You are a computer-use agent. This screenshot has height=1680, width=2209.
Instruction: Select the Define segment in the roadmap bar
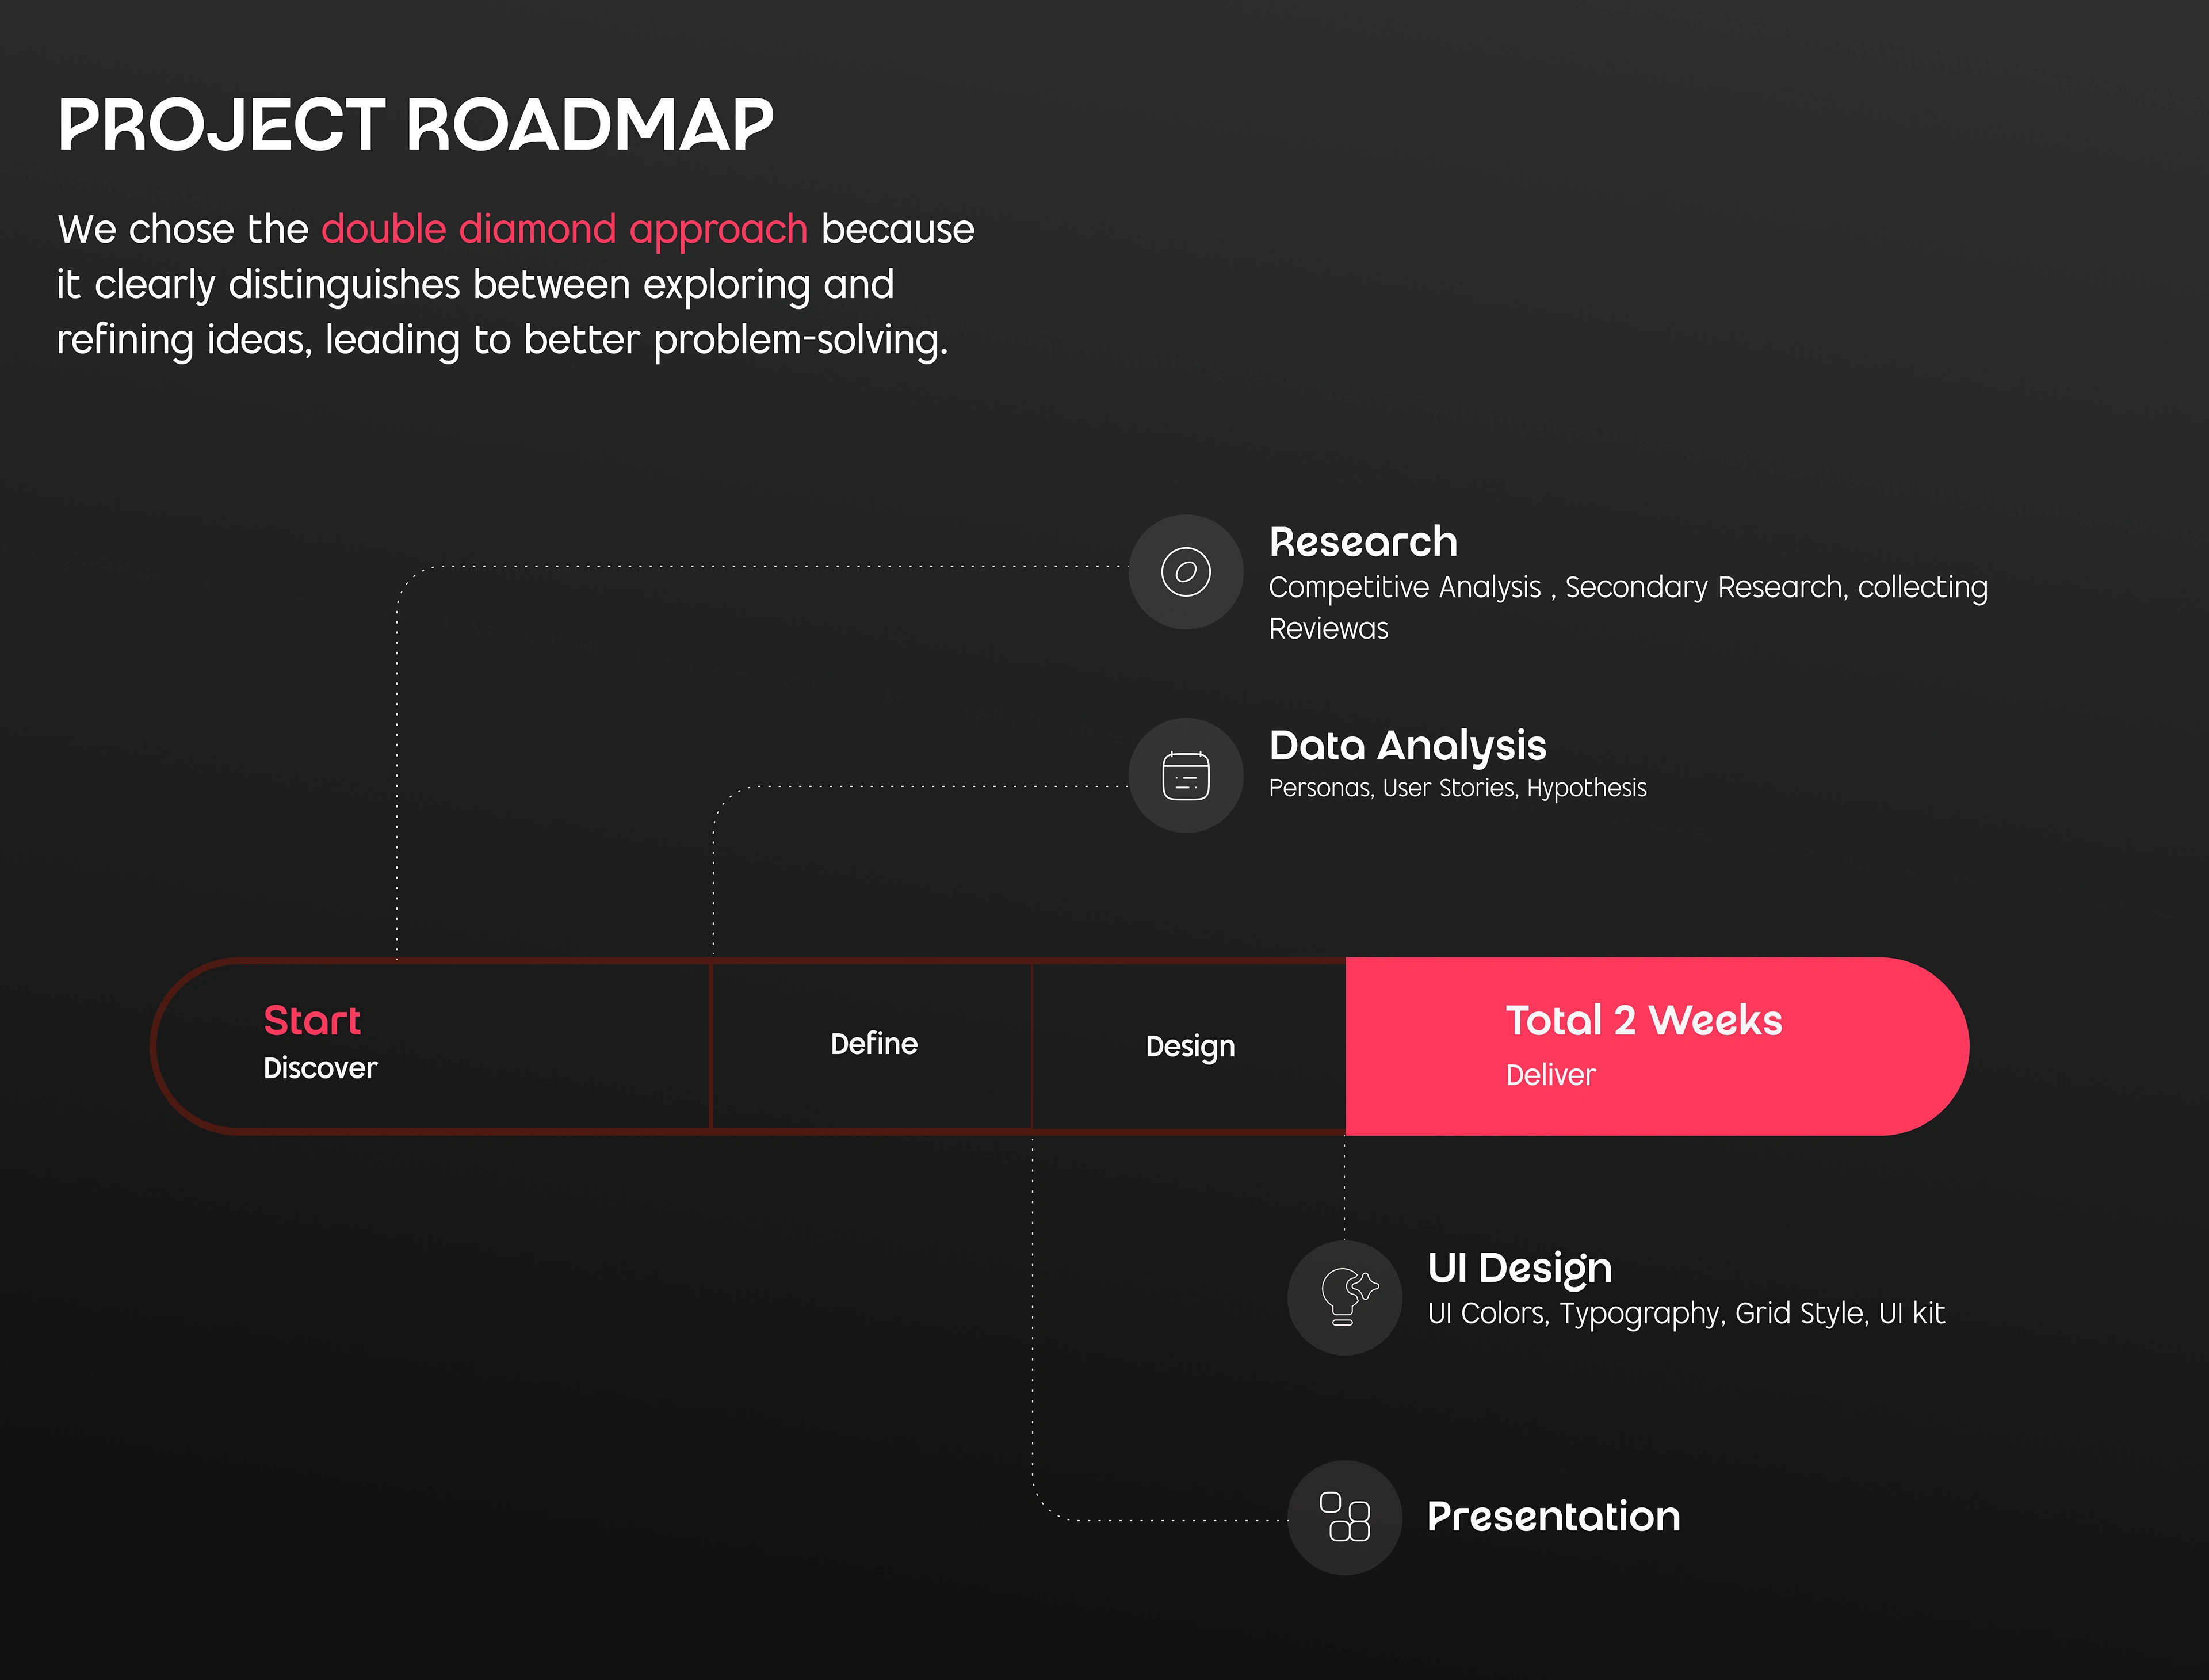[x=873, y=1044]
